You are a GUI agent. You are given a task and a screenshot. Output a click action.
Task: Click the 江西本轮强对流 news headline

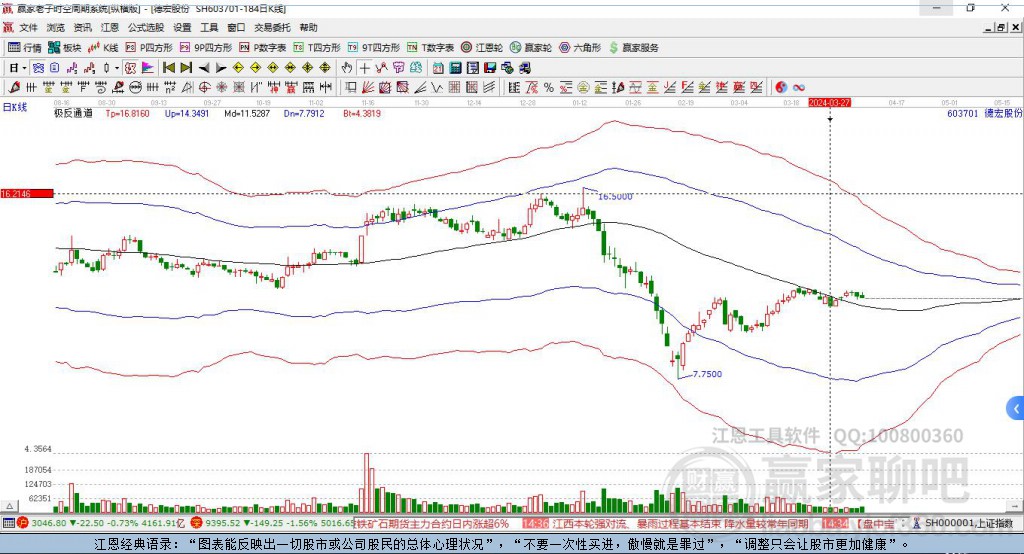(679, 524)
